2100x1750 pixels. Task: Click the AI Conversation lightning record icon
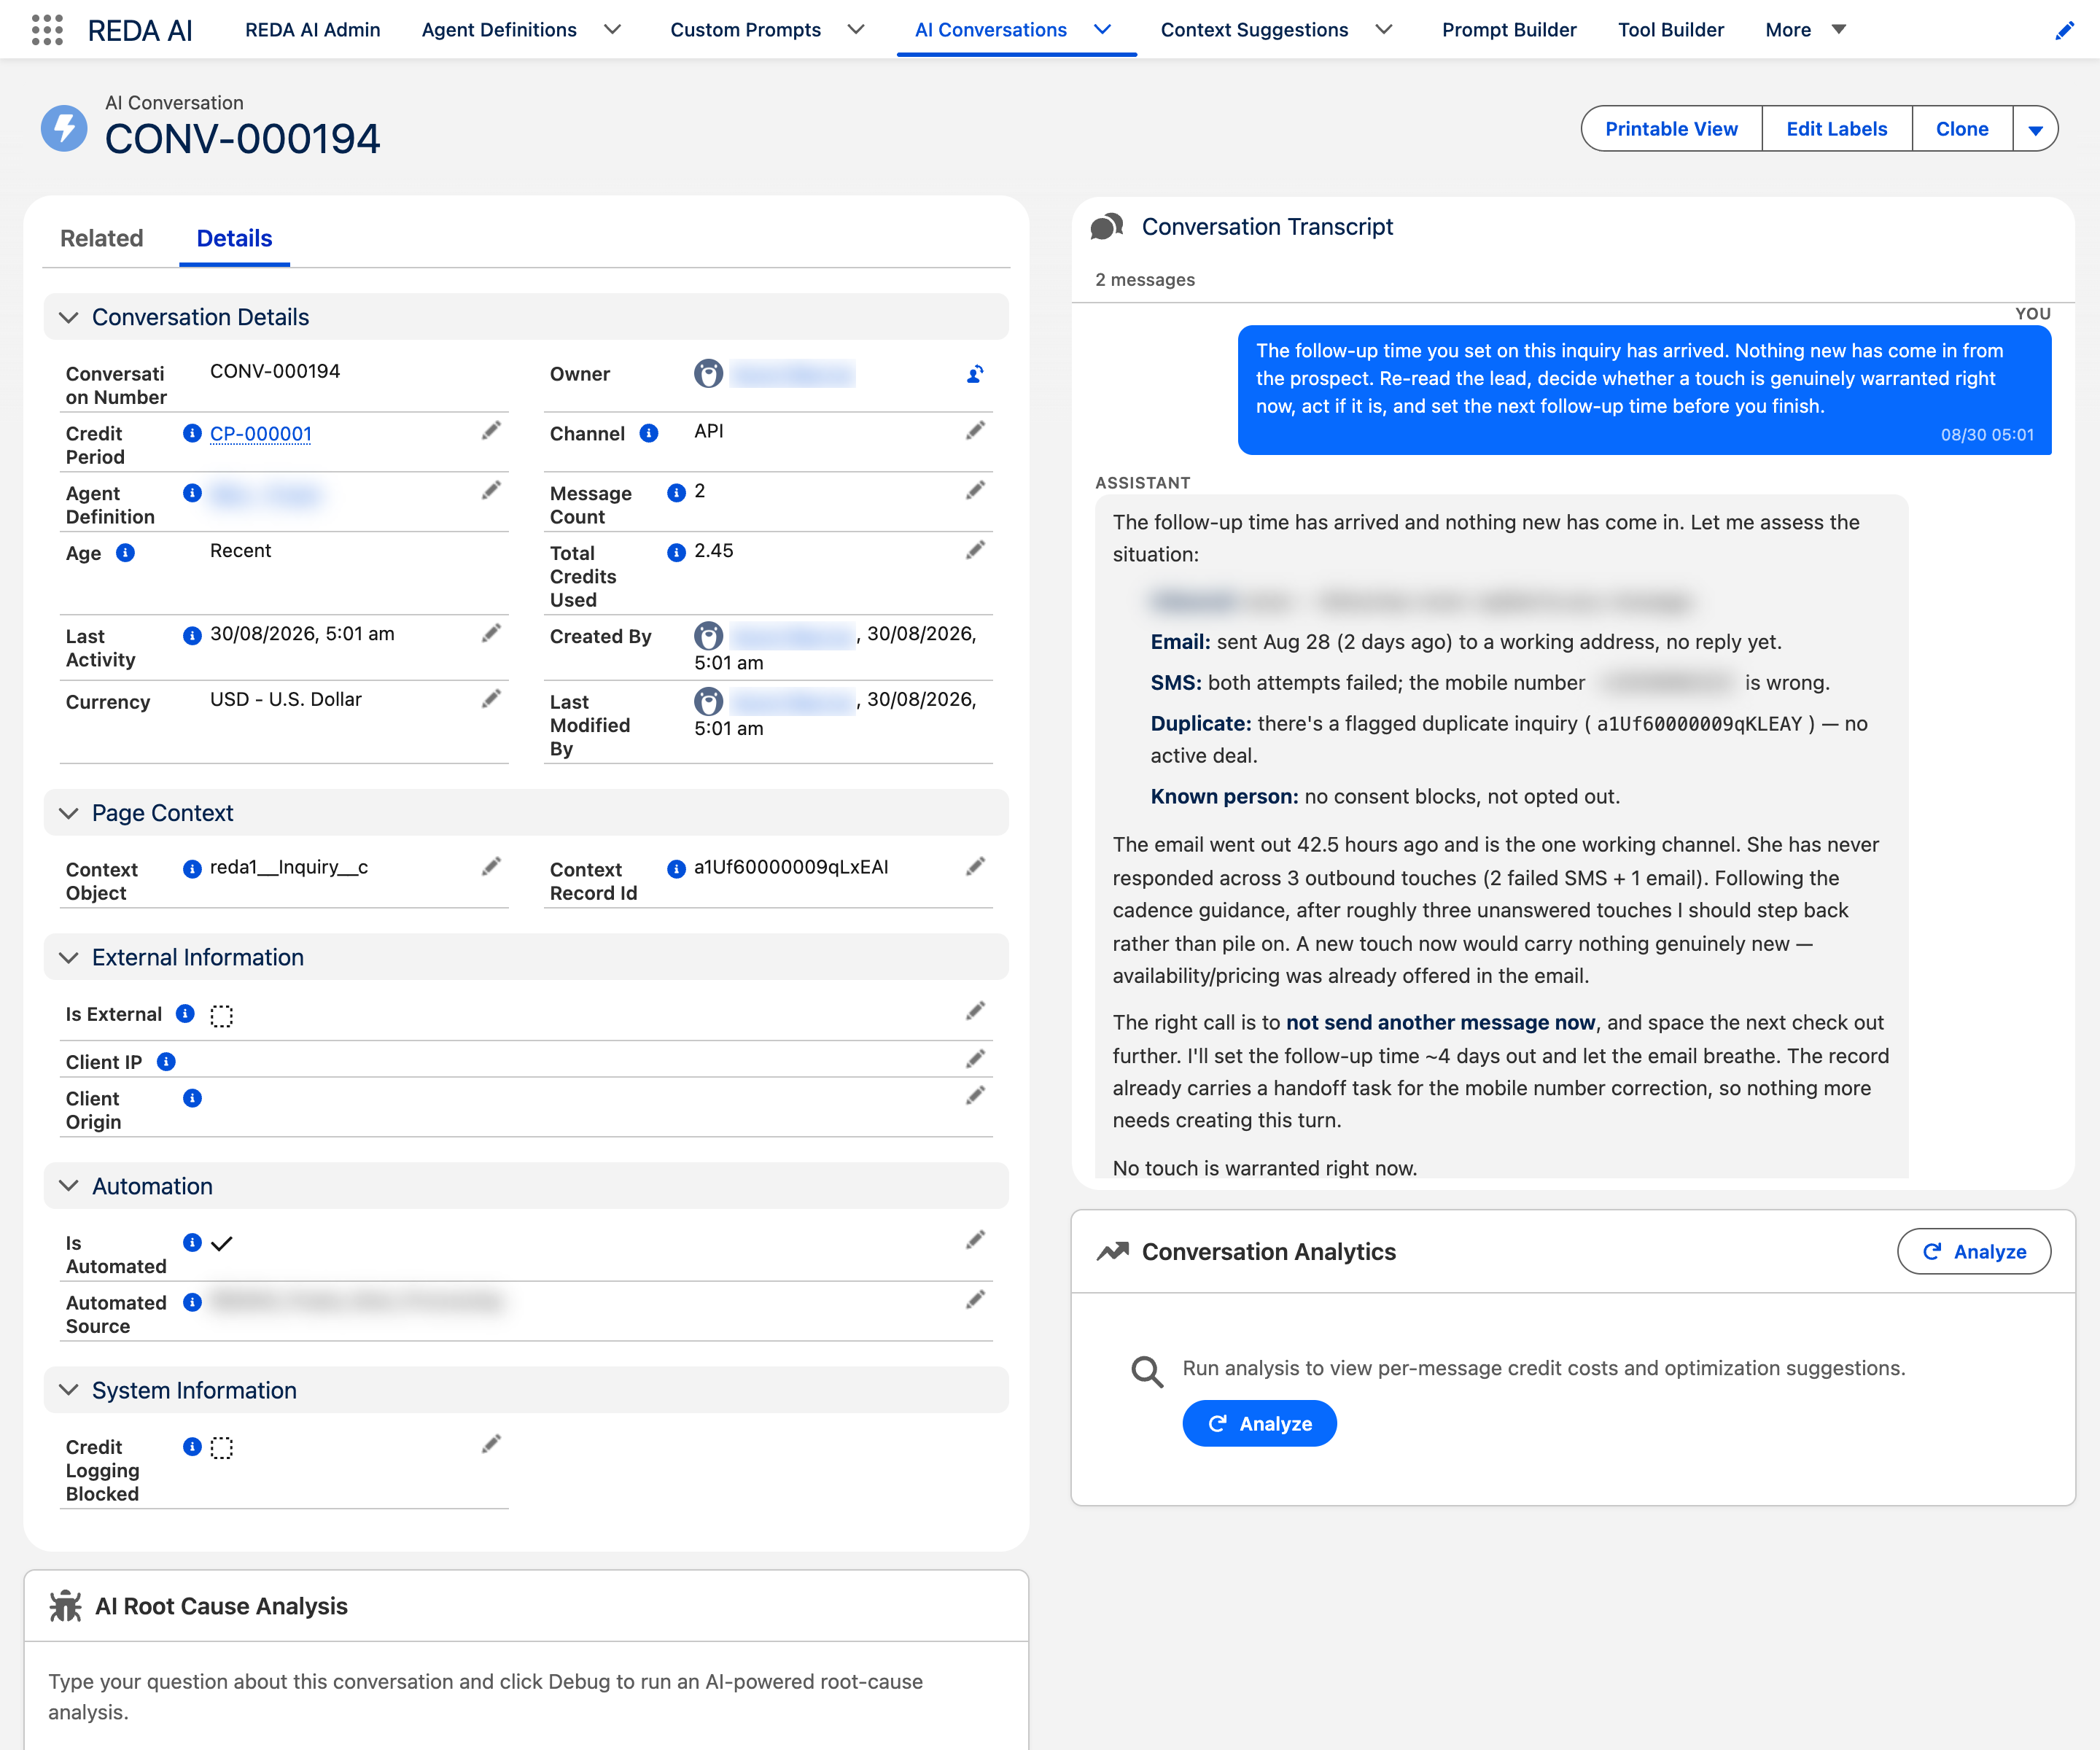pos(64,128)
